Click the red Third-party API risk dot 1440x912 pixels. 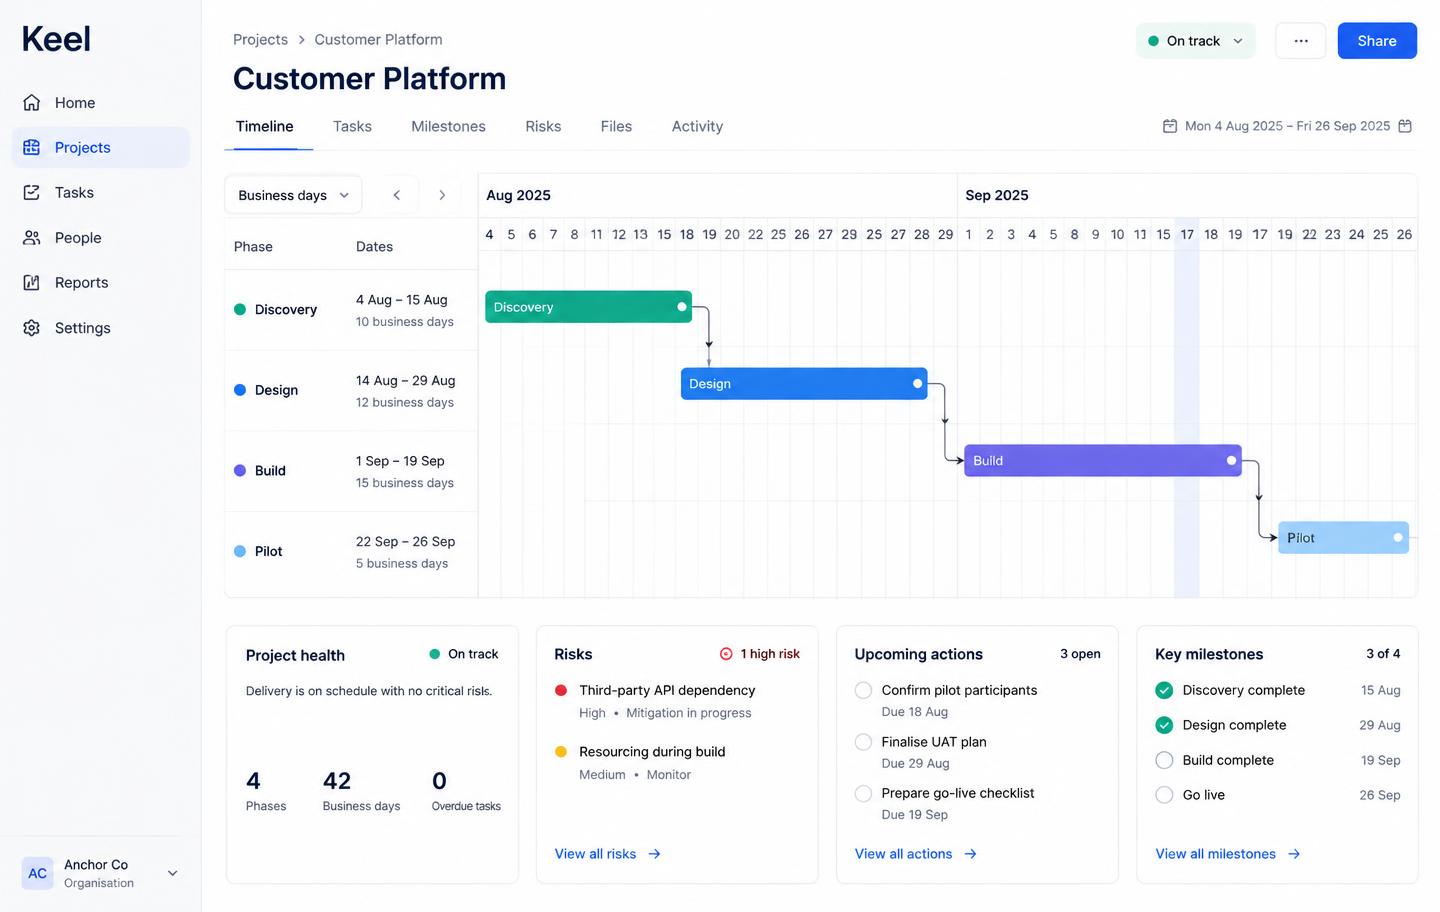click(561, 690)
